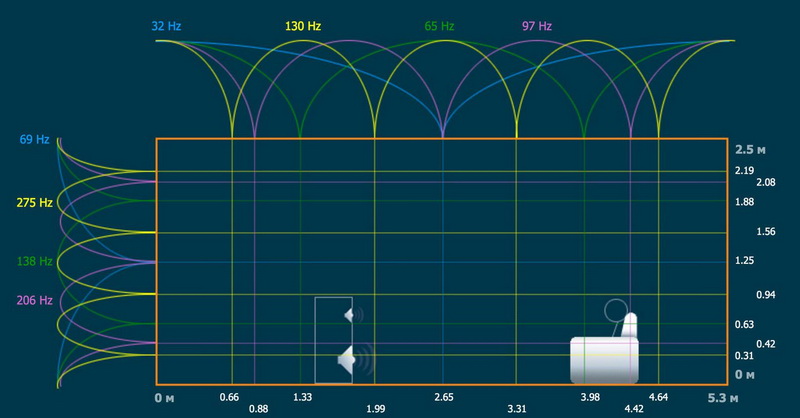The width and height of the screenshot is (800, 418).
Task: Click the 1.33 horizontal distance marker
Action: click(x=302, y=397)
